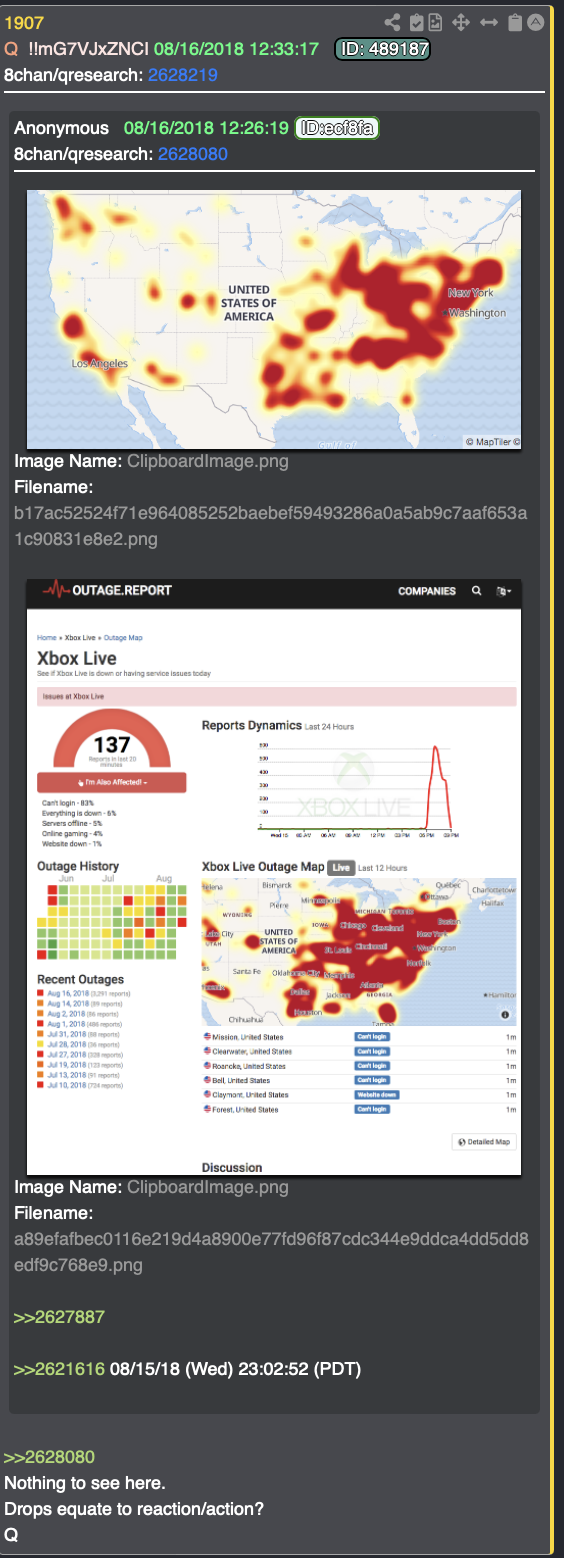Image resolution: width=564 pixels, height=1558 pixels.
Task: Click "Nothing to see here." text line
Action: click(x=85, y=1483)
